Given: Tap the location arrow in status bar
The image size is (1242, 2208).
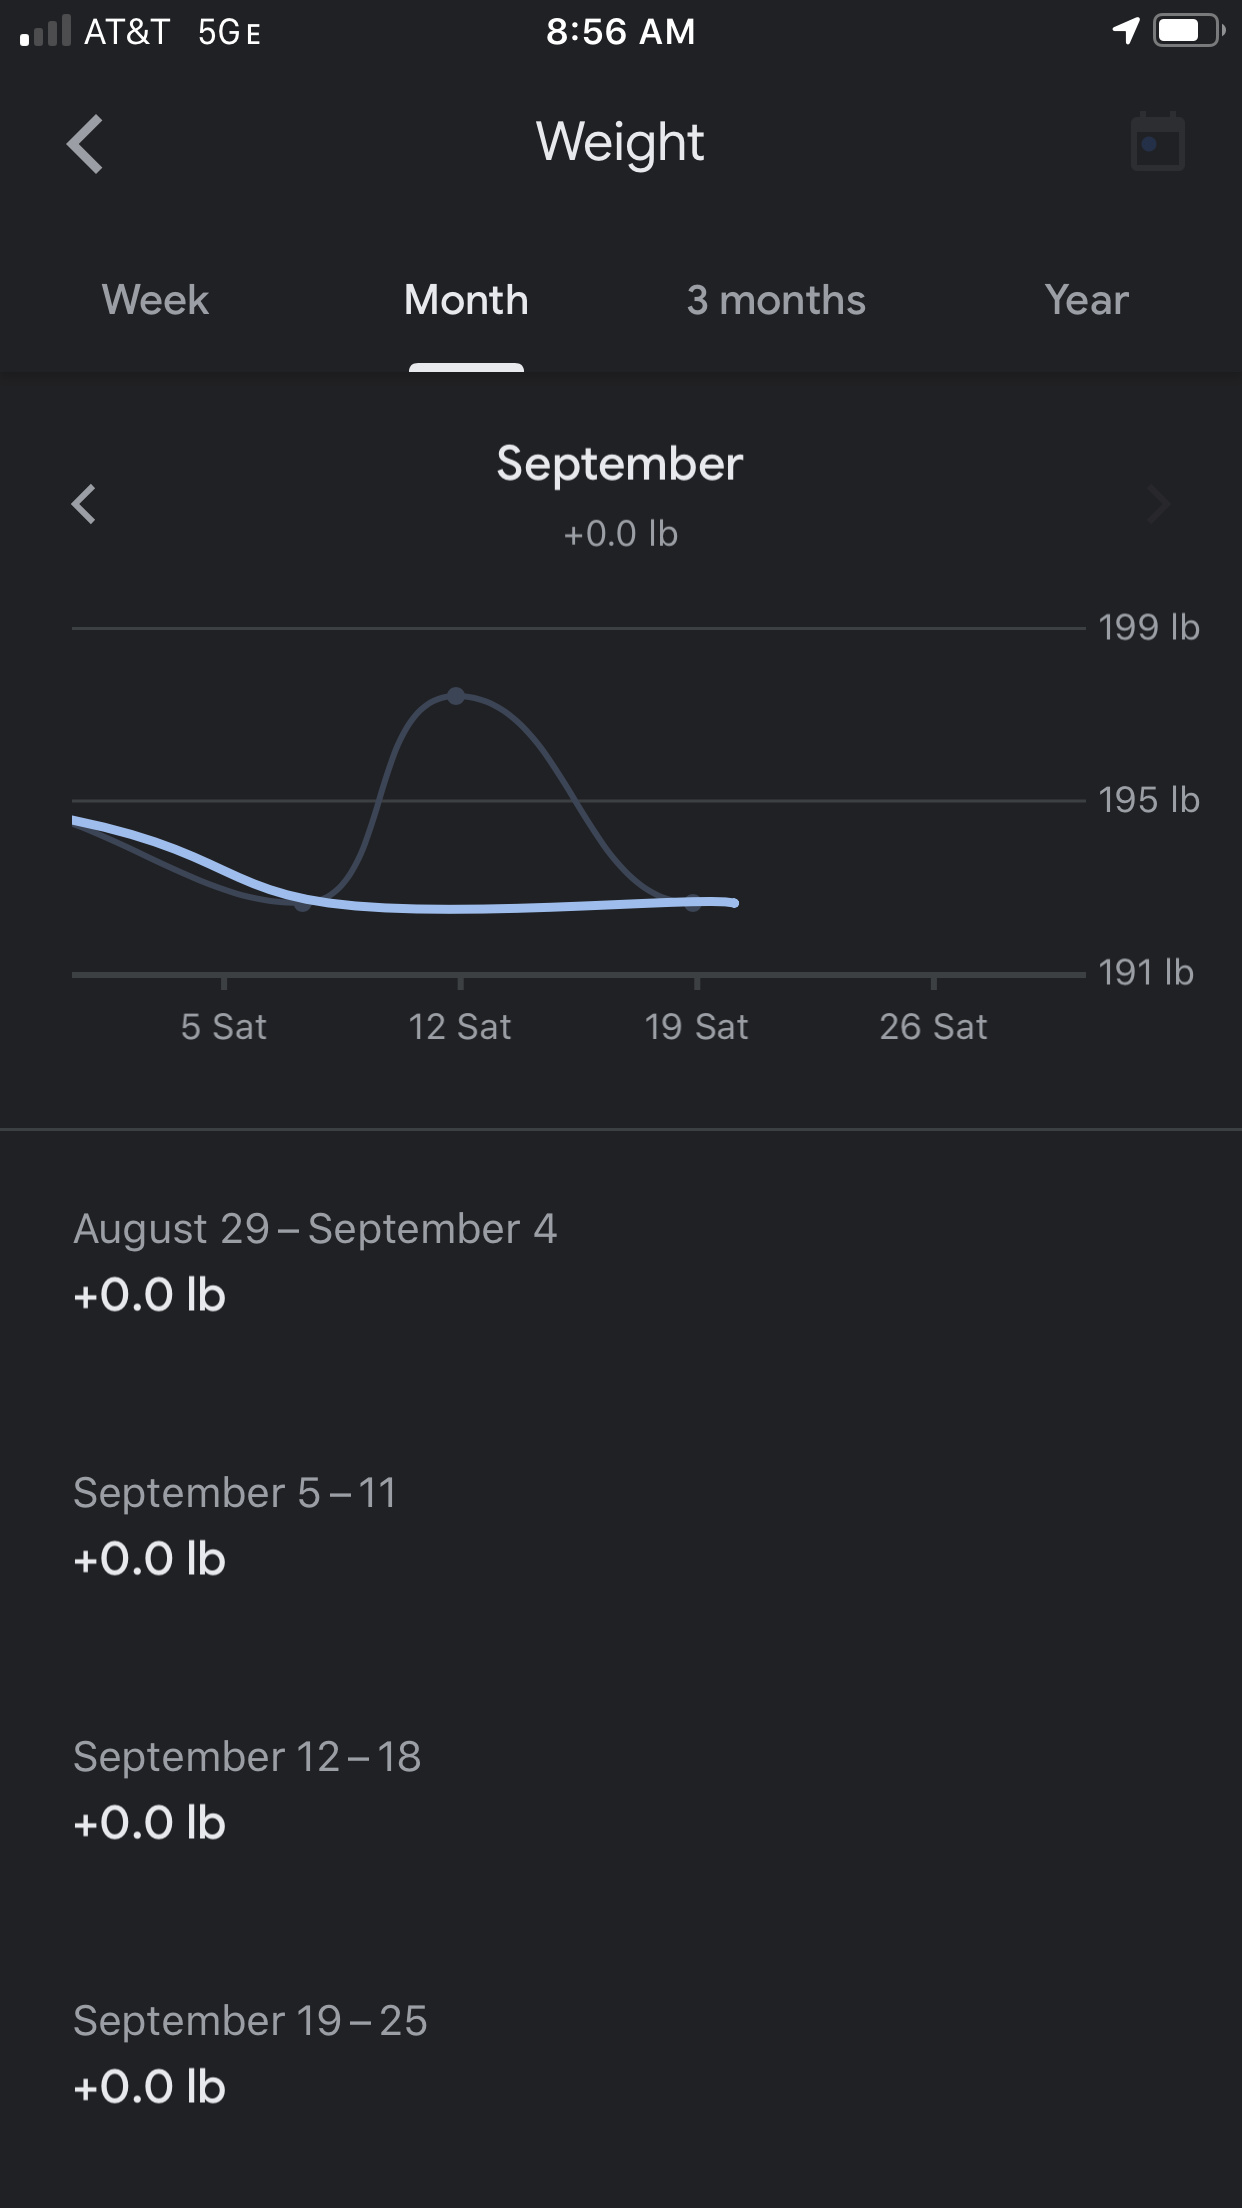Looking at the screenshot, I should click(x=1126, y=31).
